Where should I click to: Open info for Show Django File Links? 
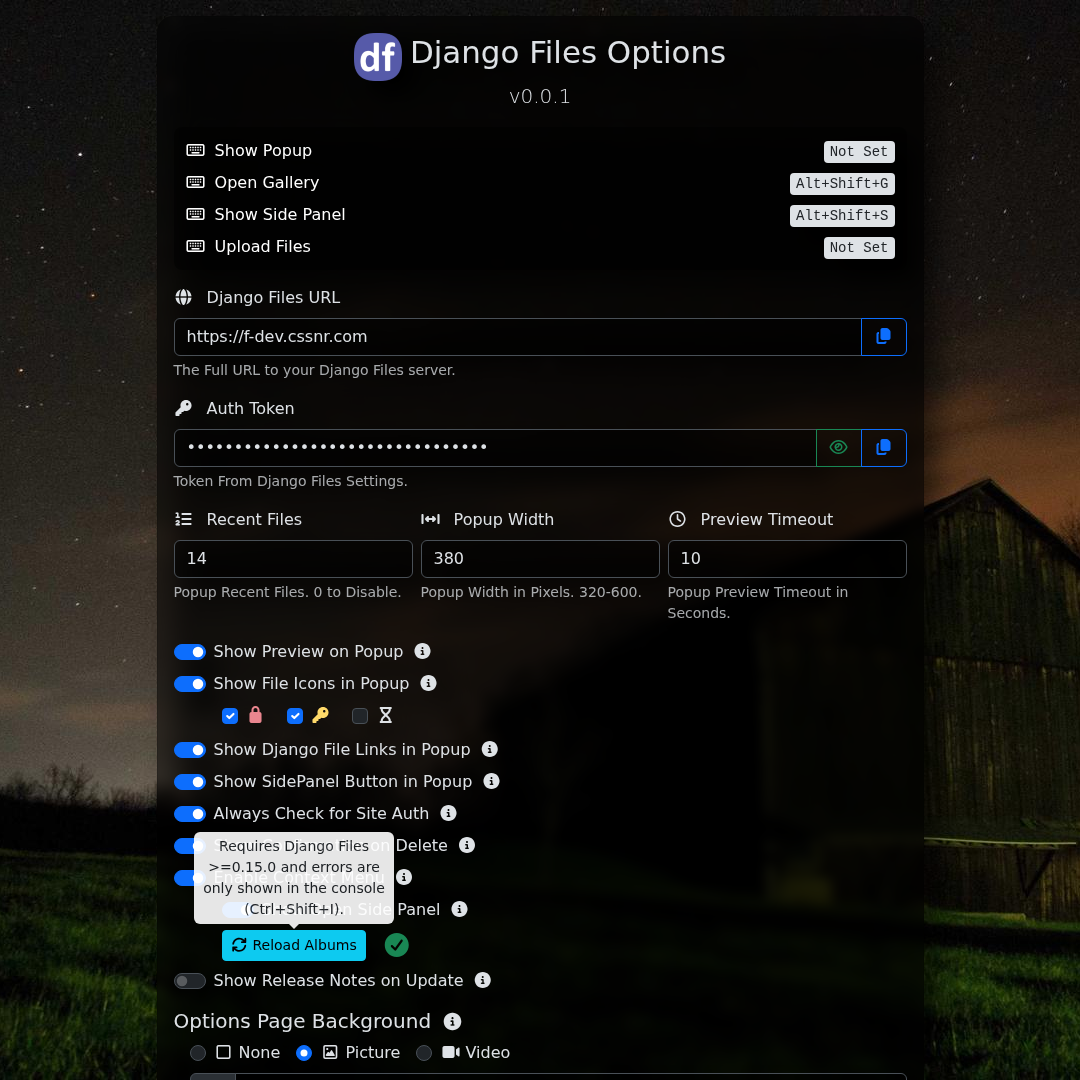489,749
